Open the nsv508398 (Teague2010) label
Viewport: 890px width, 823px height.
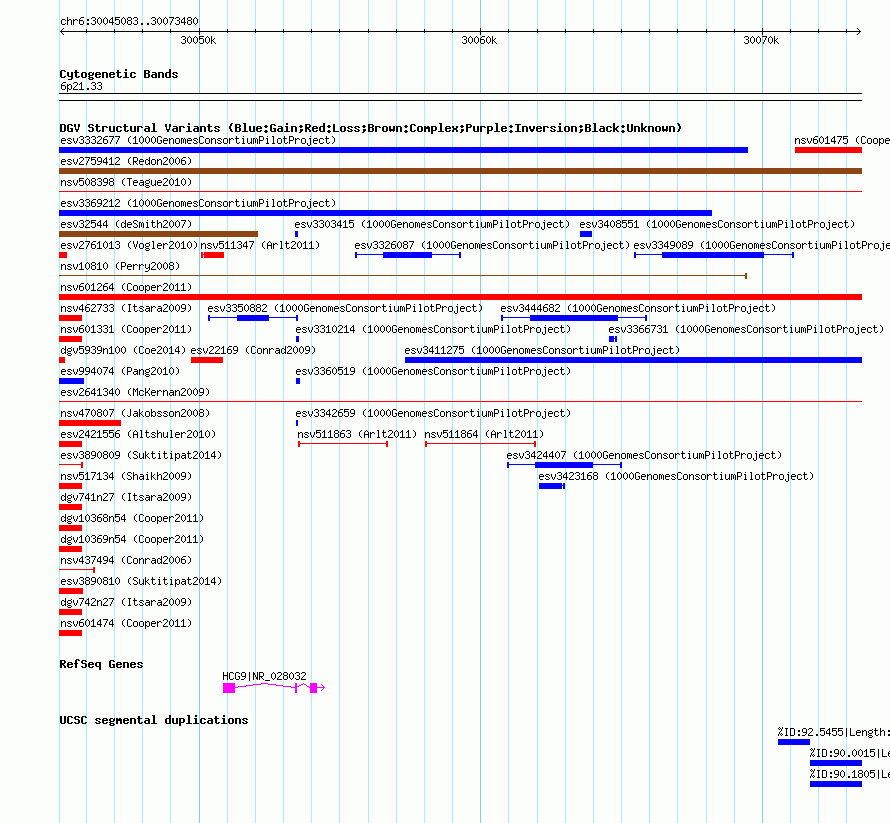[126, 182]
